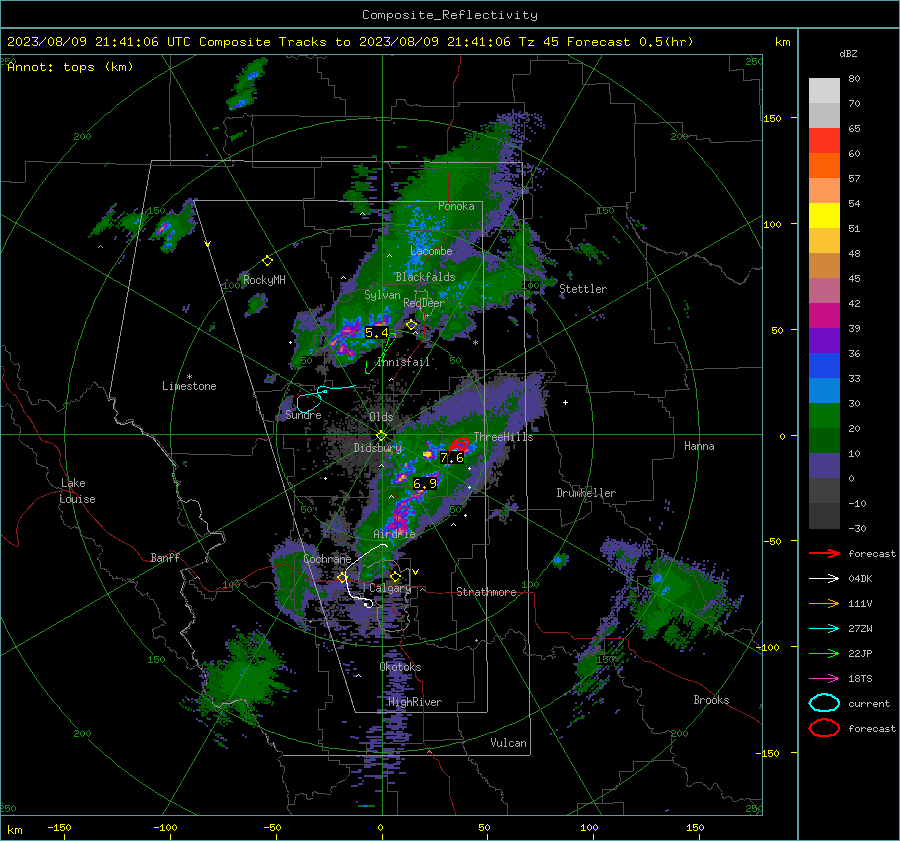This screenshot has height=841, width=900.
Task: Pick the magenta 39-42 dBZ swatch
Action: [824, 316]
